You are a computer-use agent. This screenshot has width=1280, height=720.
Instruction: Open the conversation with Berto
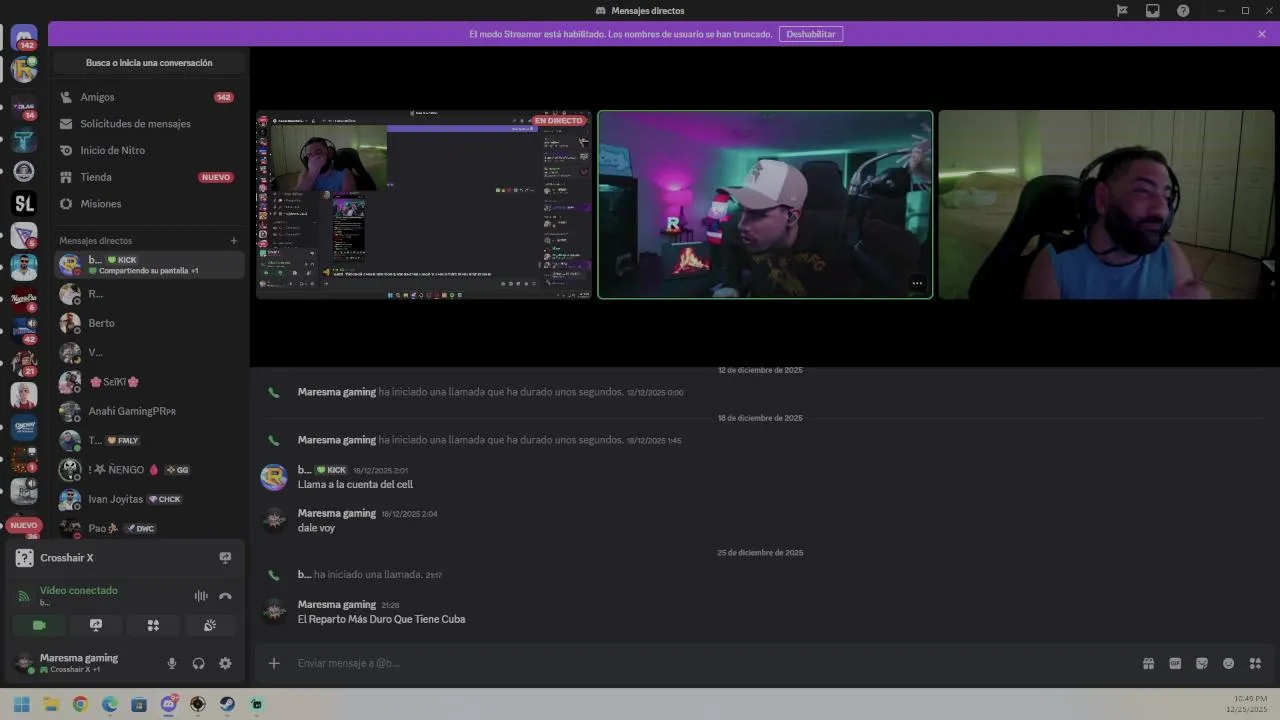tap(149, 323)
